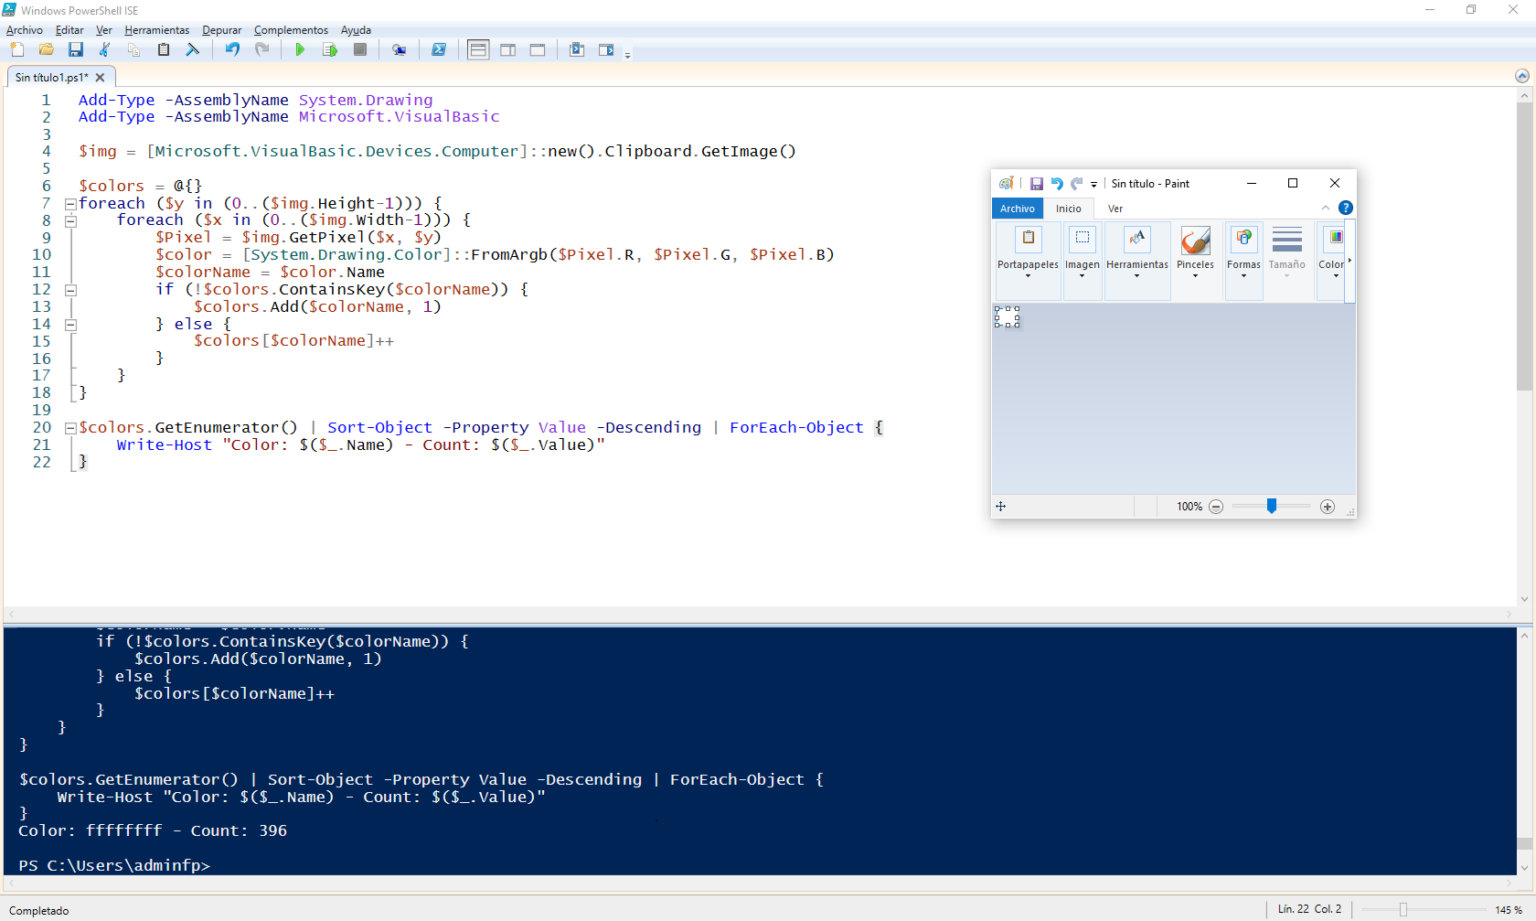Screen dimensions: 1536x921
Task: Switch to the Ver tab in Paint
Action: tap(1115, 208)
